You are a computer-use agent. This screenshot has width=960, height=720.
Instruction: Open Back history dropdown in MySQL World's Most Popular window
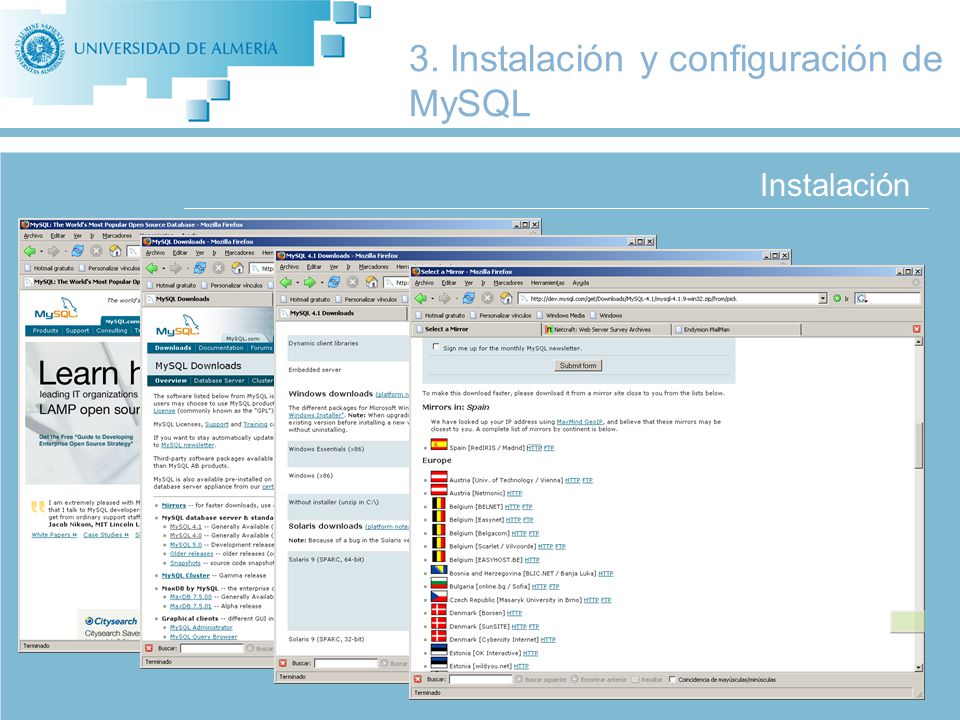pyautogui.click(x=41, y=252)
